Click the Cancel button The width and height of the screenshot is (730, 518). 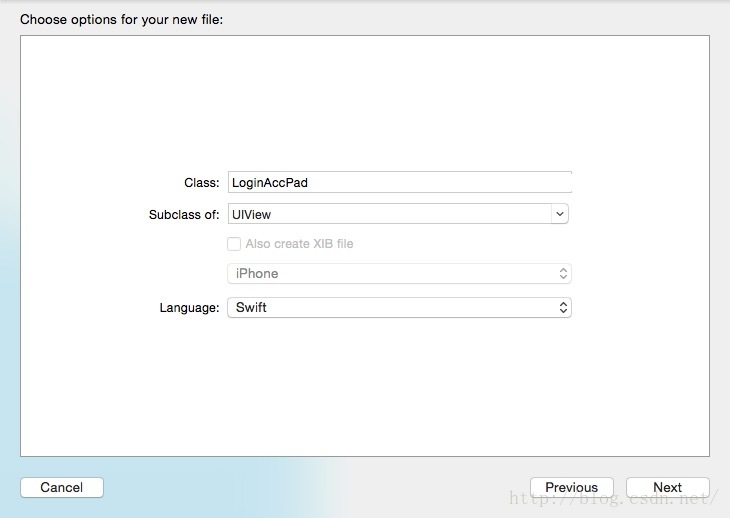pos(62,487)
